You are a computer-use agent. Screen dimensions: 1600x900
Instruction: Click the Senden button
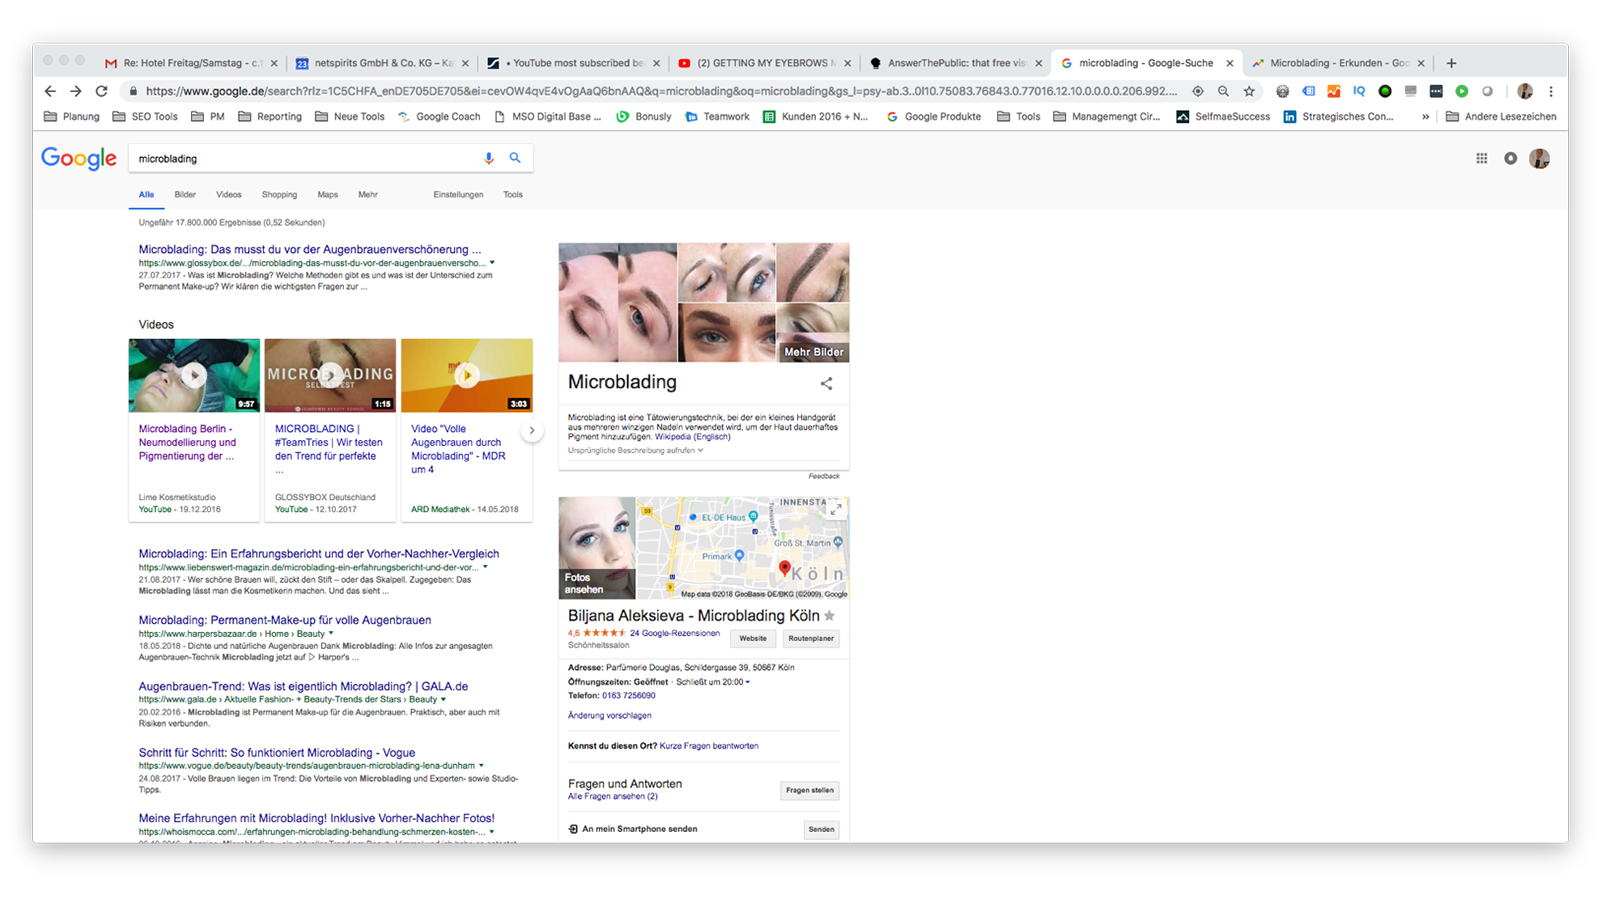(821, 829)
